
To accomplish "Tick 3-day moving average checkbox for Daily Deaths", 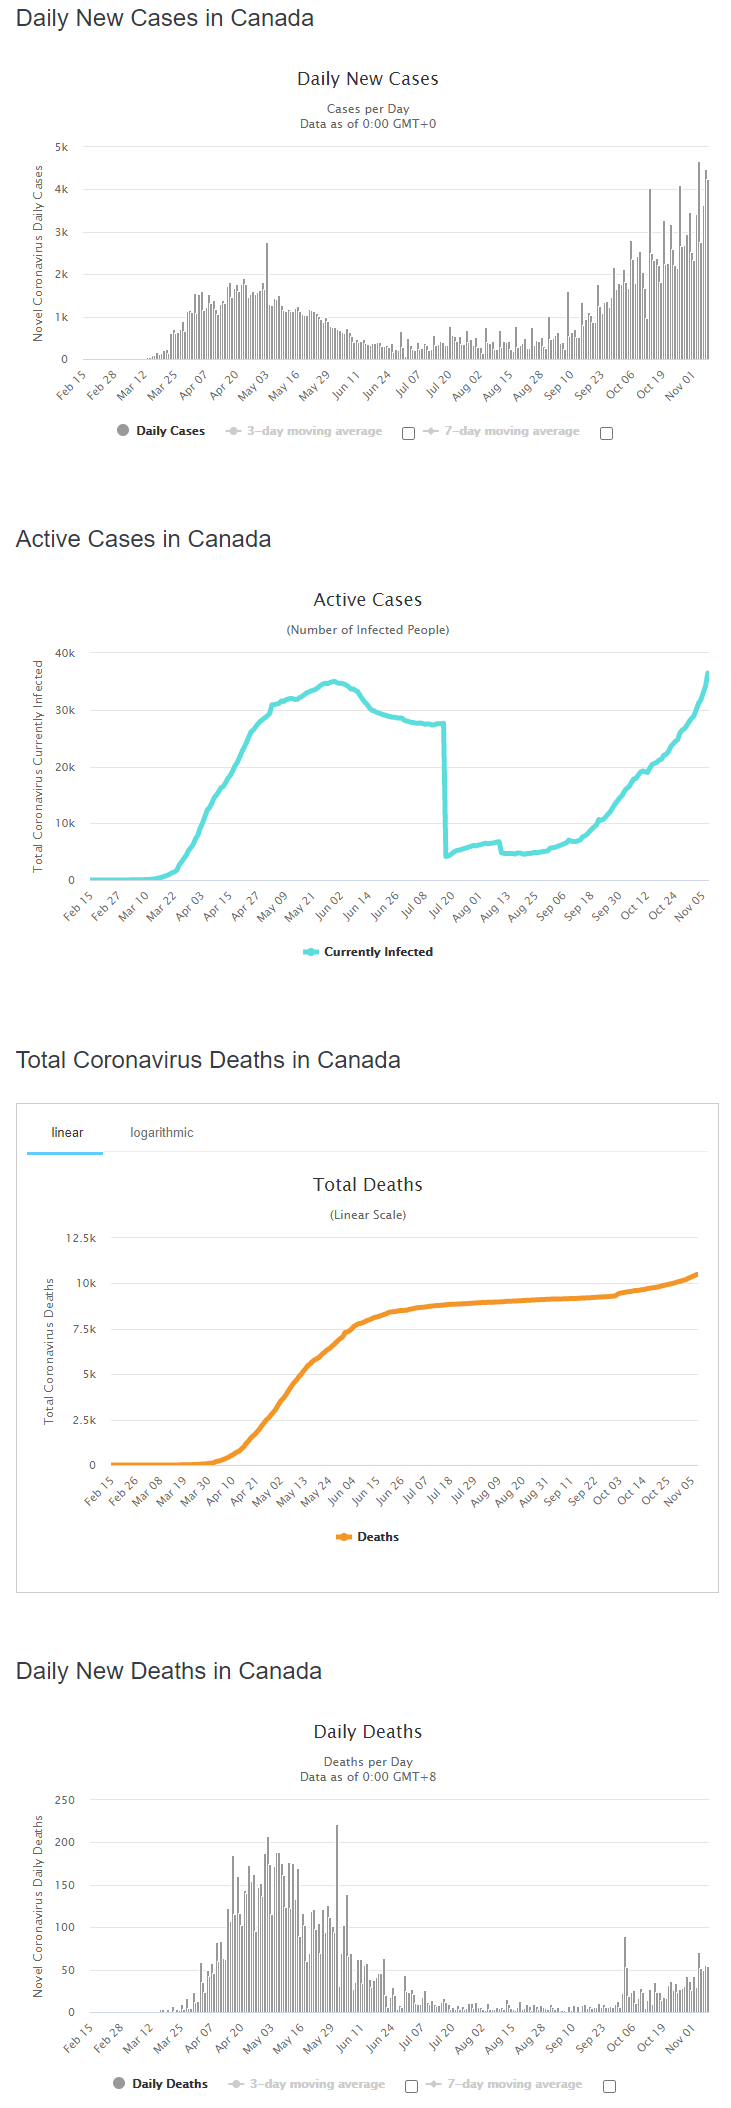I will pyautogui.click(x=411, y=2086).
